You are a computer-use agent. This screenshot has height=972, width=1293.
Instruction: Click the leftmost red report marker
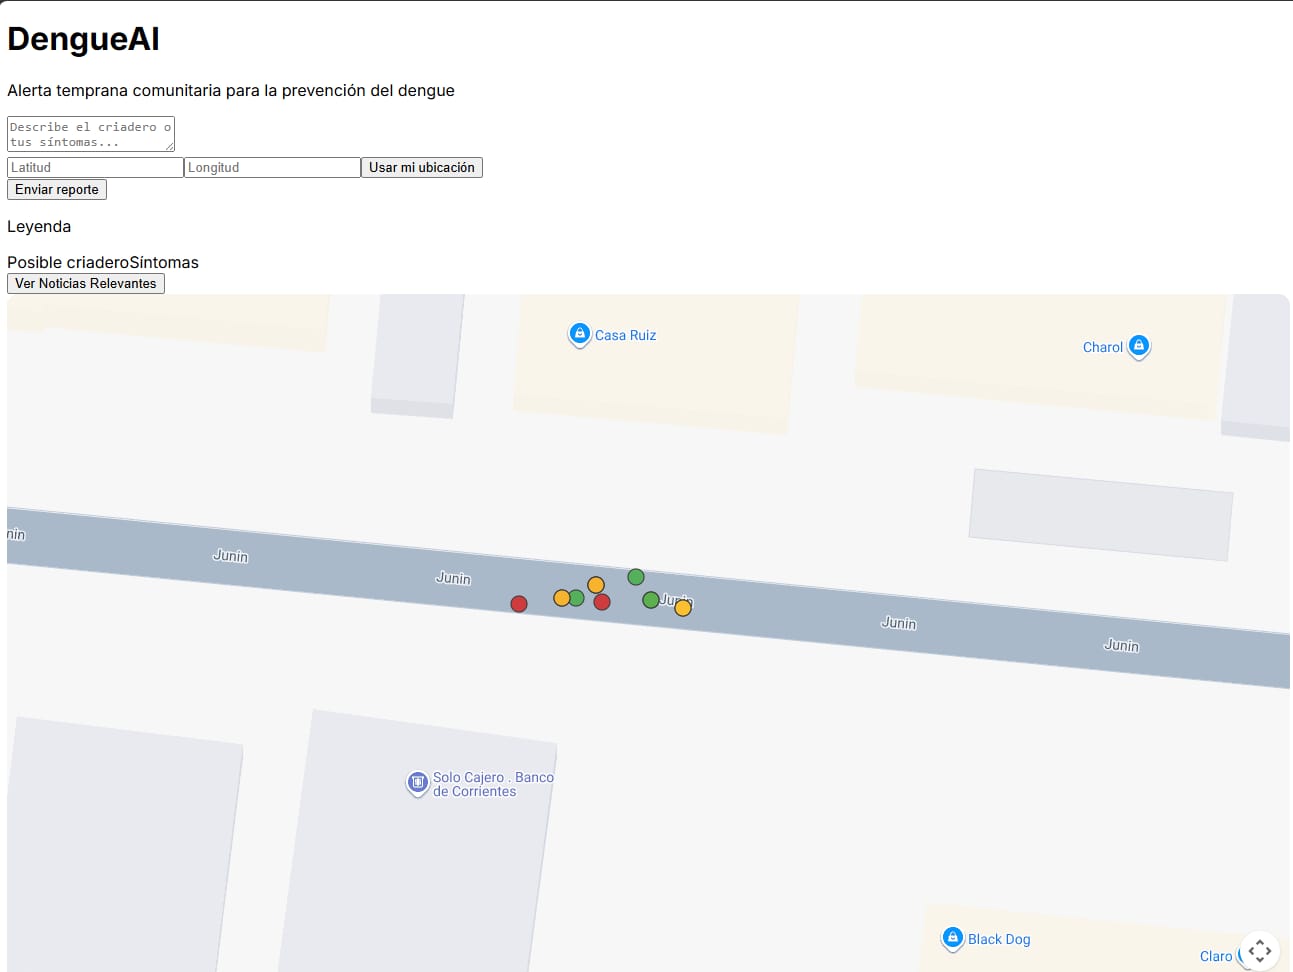tap(519, 604)
